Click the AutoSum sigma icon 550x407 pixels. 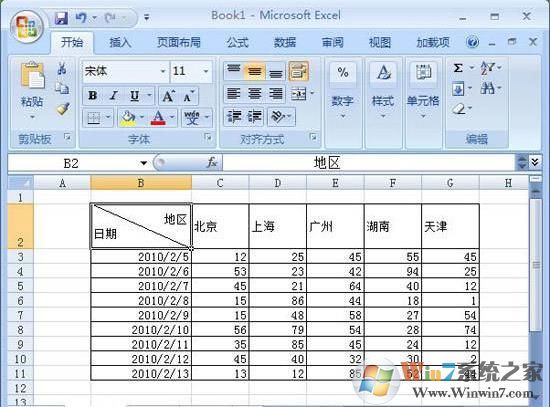458,68
